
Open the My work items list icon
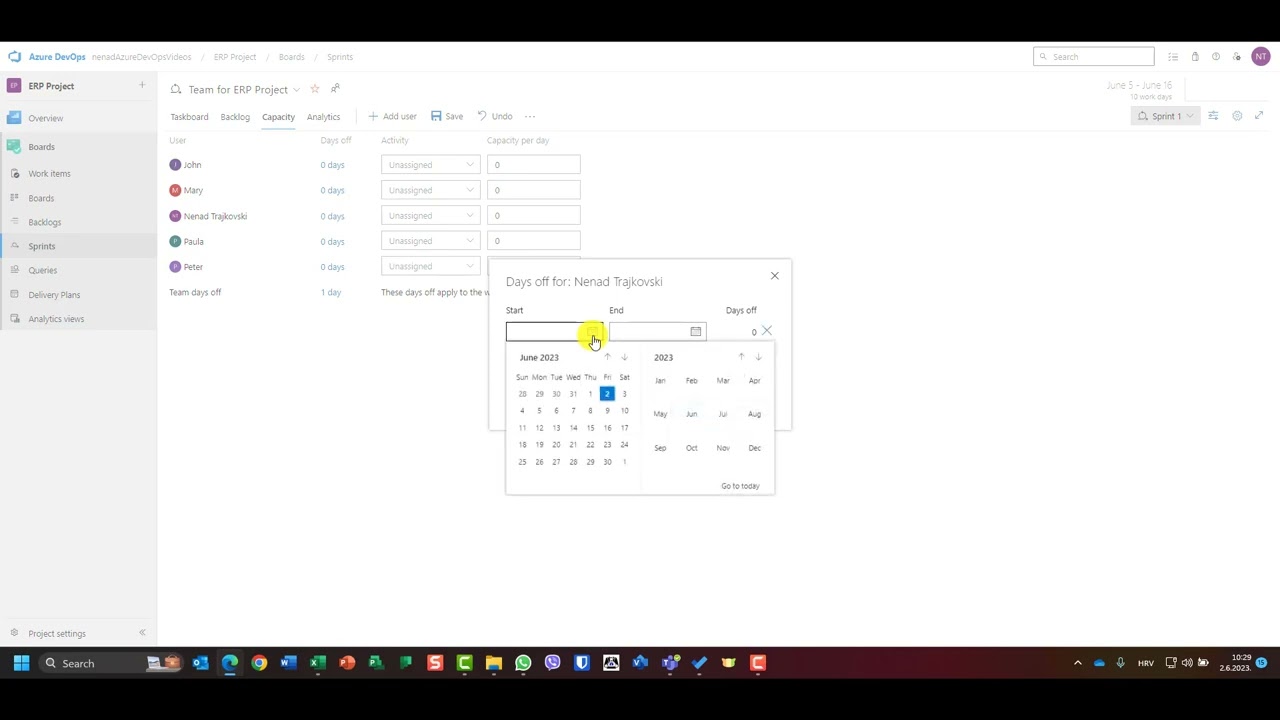pos(1173,57)
